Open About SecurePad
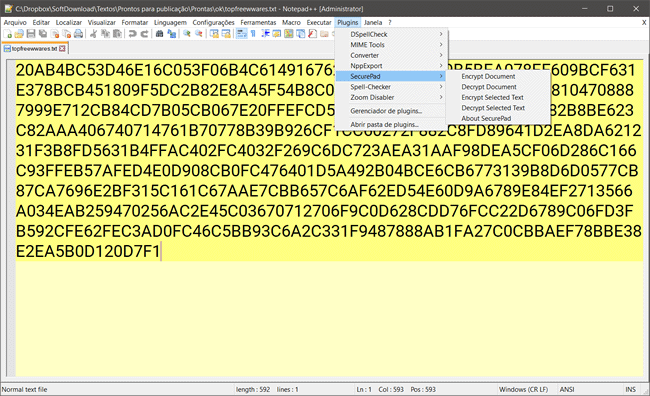 (498, 118)
